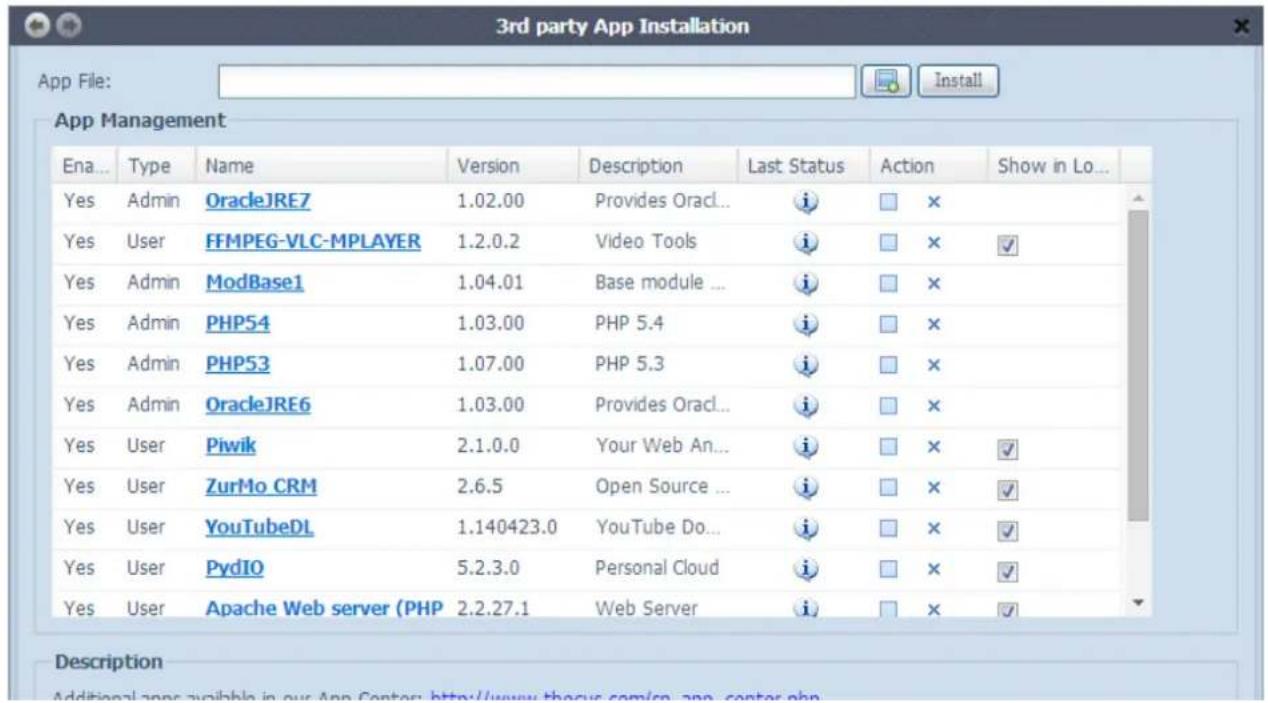The image size is (1268, 703).
Task: Click the scroll down arrow of the app list
Action: click(x=1138, y=602)
